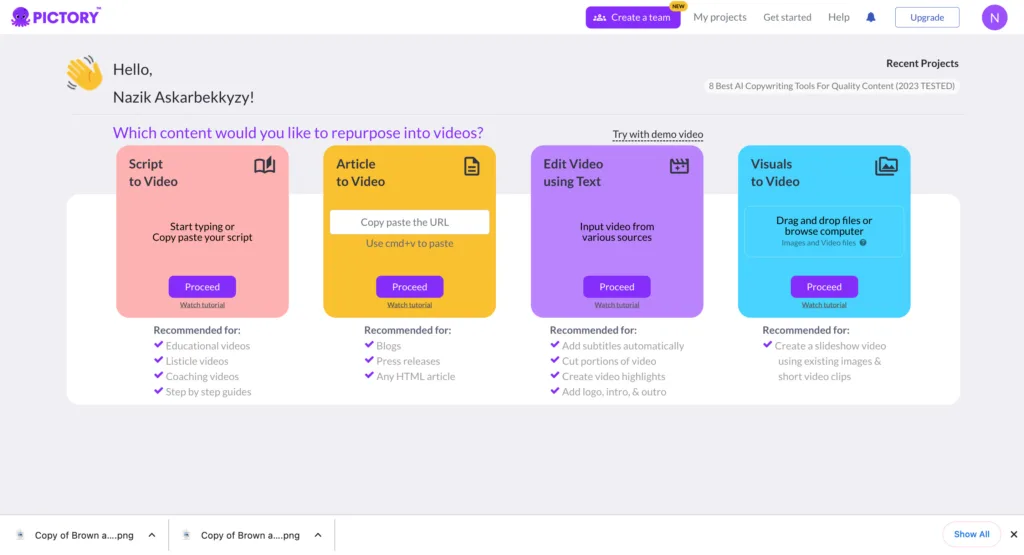Open the recent 8 Best AI Copywriting Tools project
This screenshot has width=1024, height=555.
coord(831,86)
